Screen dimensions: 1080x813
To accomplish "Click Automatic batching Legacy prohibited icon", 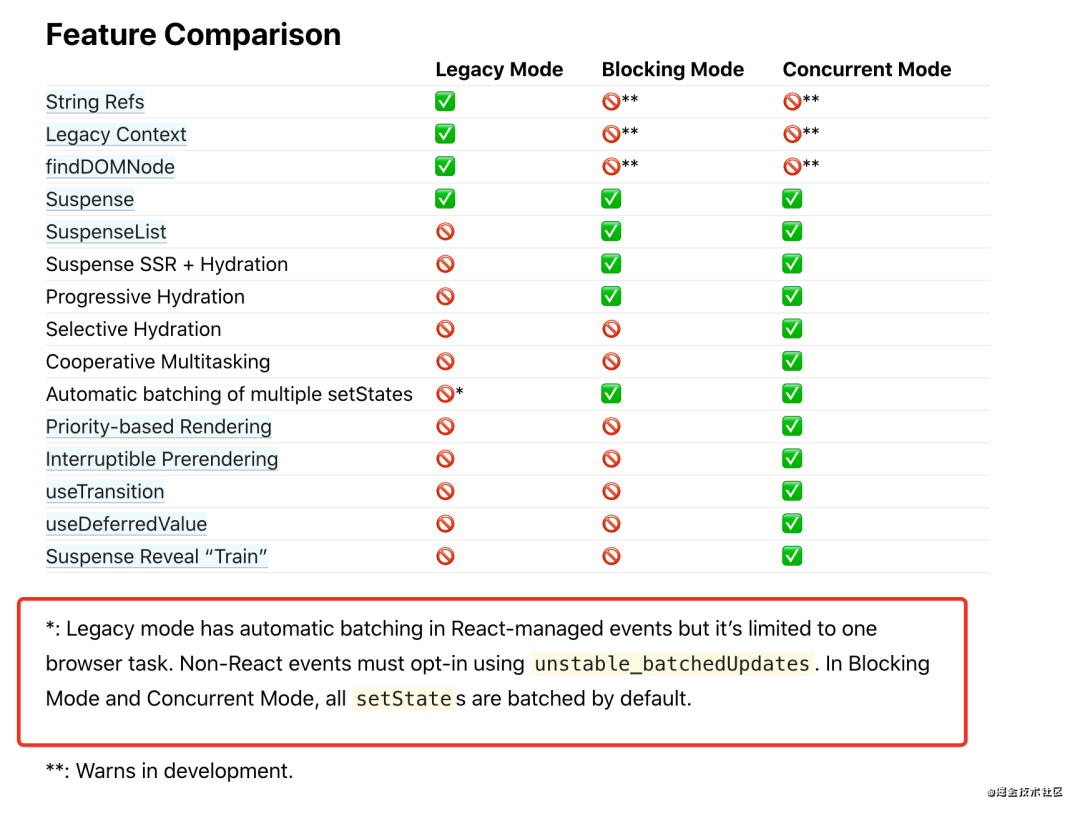I will pos(445,393).
